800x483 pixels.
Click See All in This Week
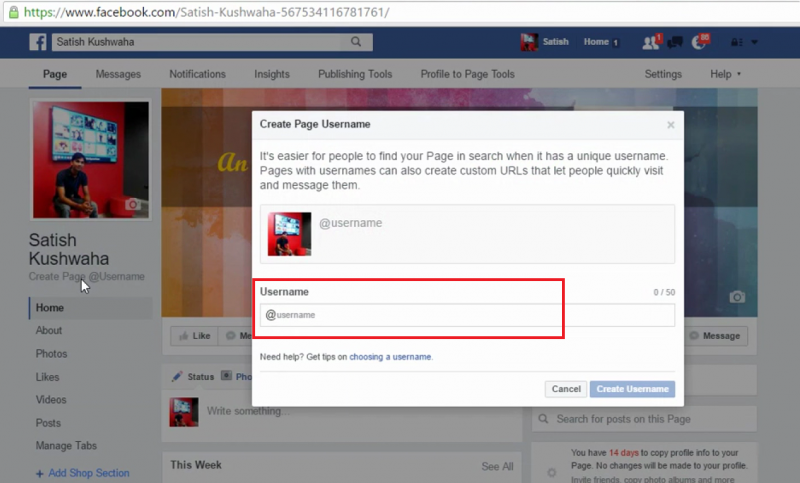[497, 466]
